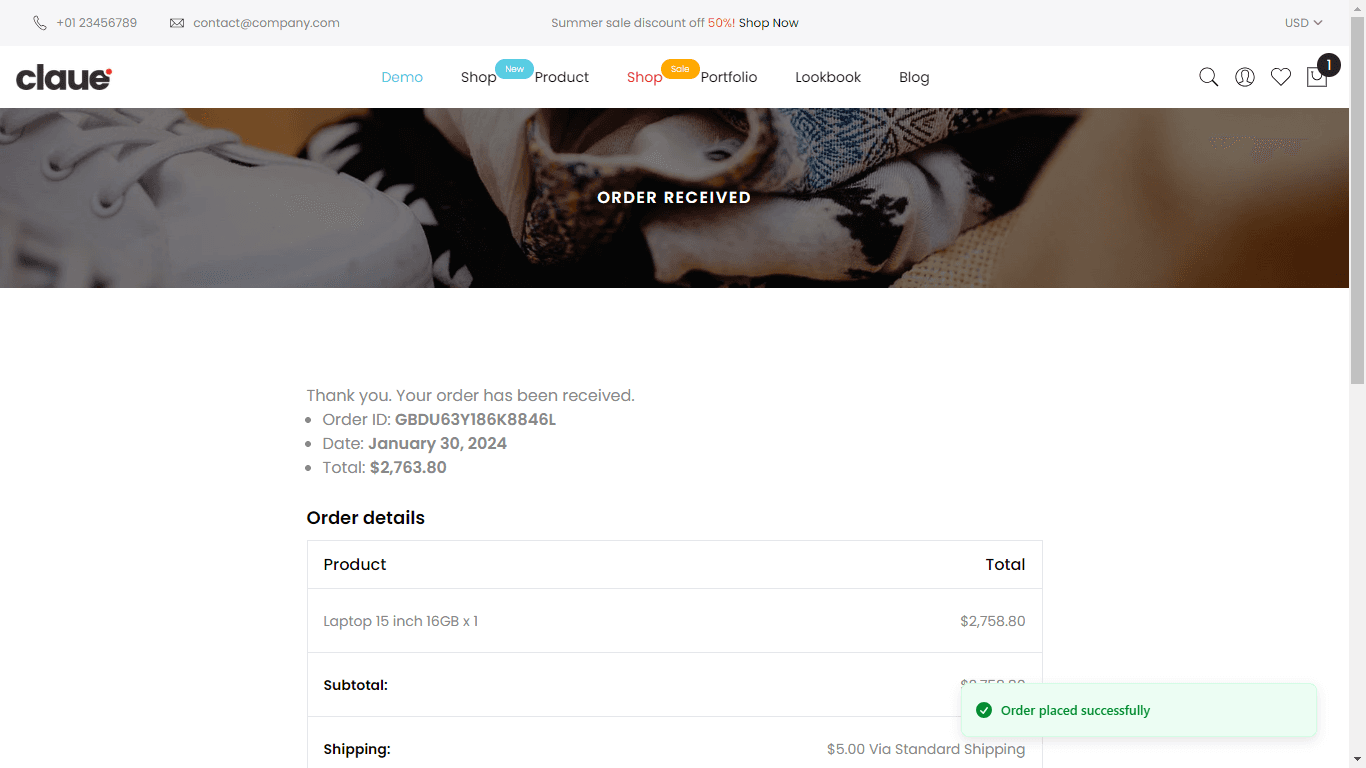Click green checkmark in success notification
The width and height of the screenshot is (1366, 768).
click(984, 710)
